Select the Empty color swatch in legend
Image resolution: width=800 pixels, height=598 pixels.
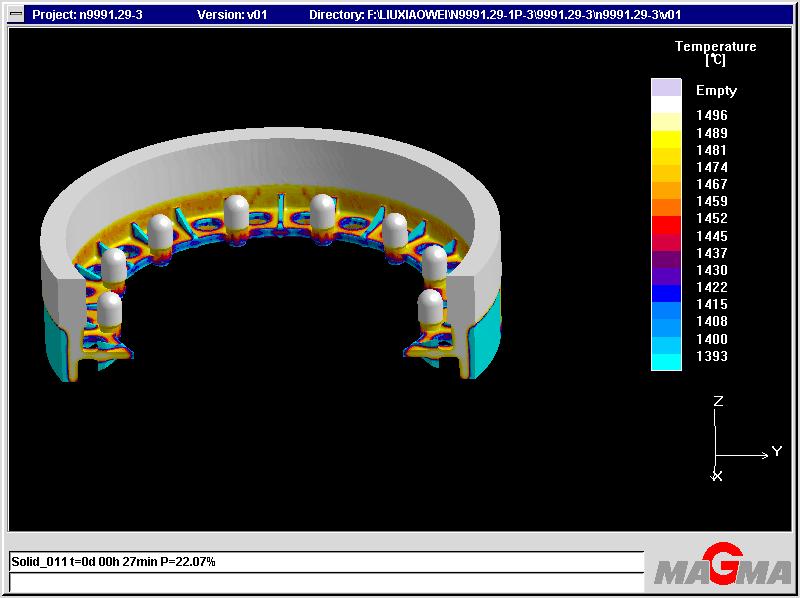point(666,87)
